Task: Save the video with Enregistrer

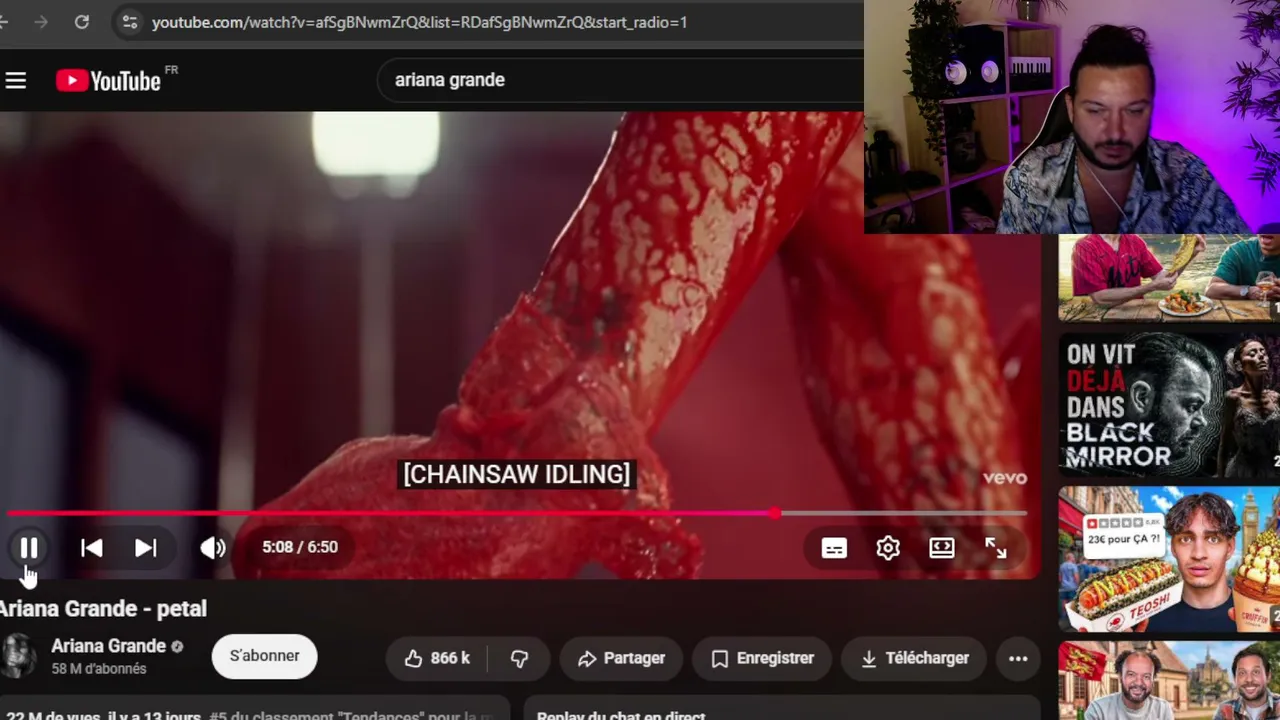Action: 762,658
